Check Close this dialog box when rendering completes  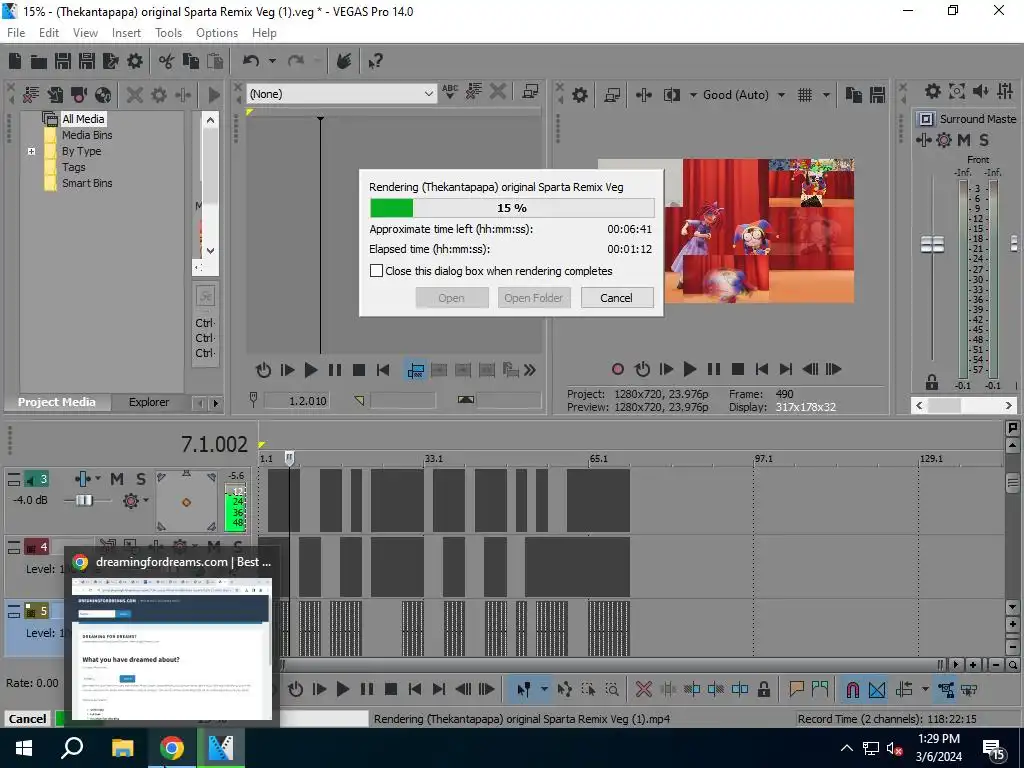click(x=376, y=270)
